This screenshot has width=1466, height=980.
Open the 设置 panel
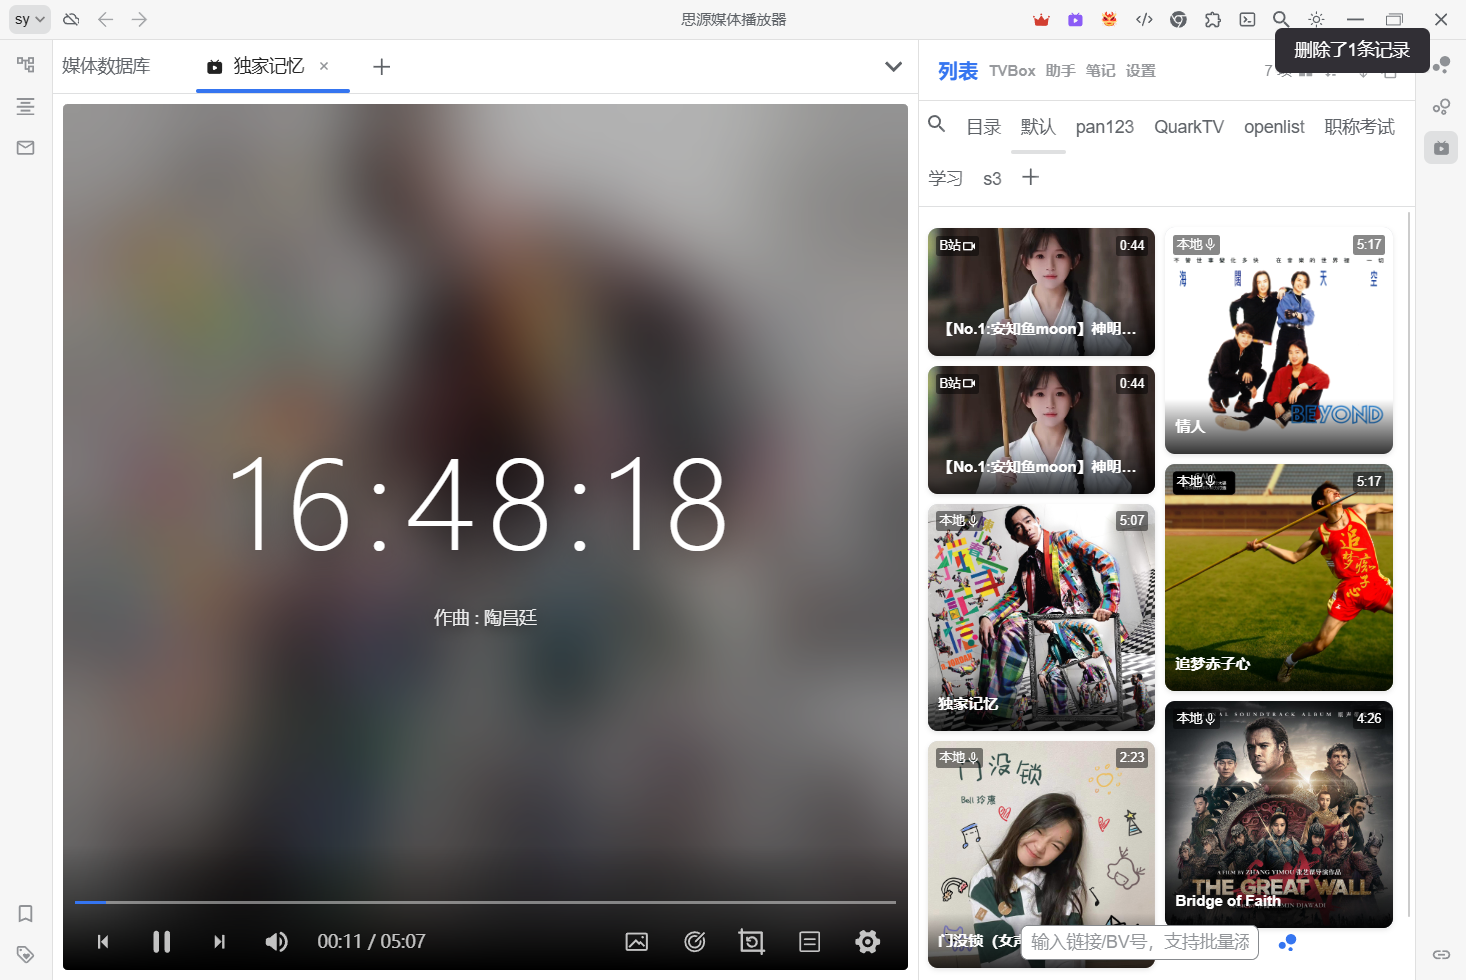(x=1140, y=71)
